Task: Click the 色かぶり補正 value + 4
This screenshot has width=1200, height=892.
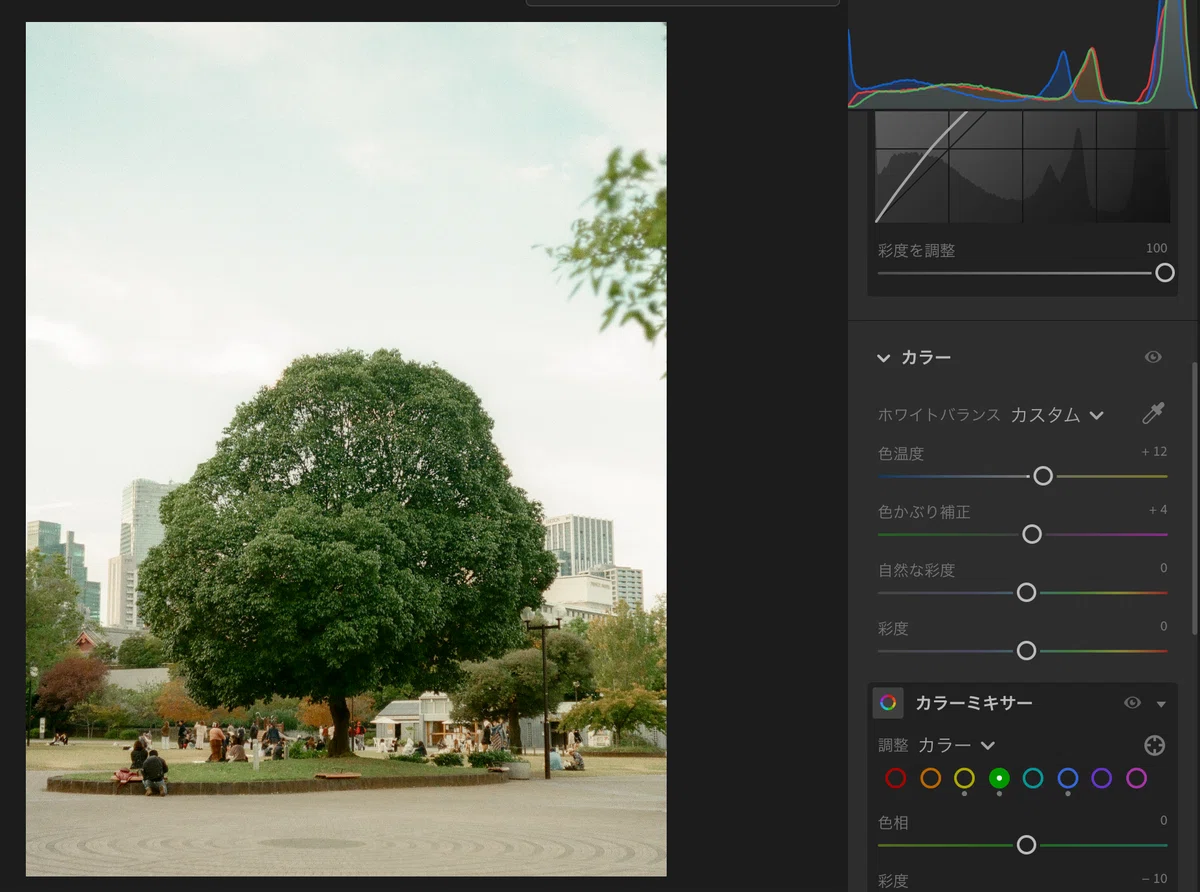Action: click(x=1158, y=510)
